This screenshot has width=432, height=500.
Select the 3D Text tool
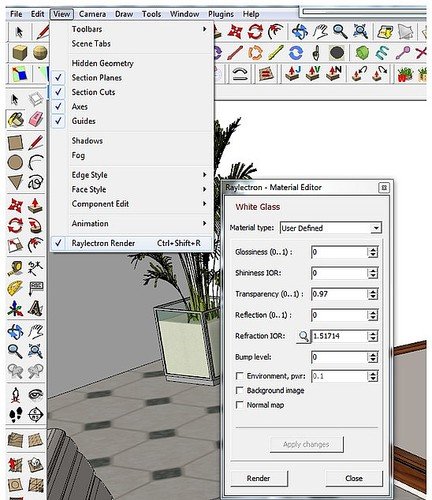[x=35, y=308]
